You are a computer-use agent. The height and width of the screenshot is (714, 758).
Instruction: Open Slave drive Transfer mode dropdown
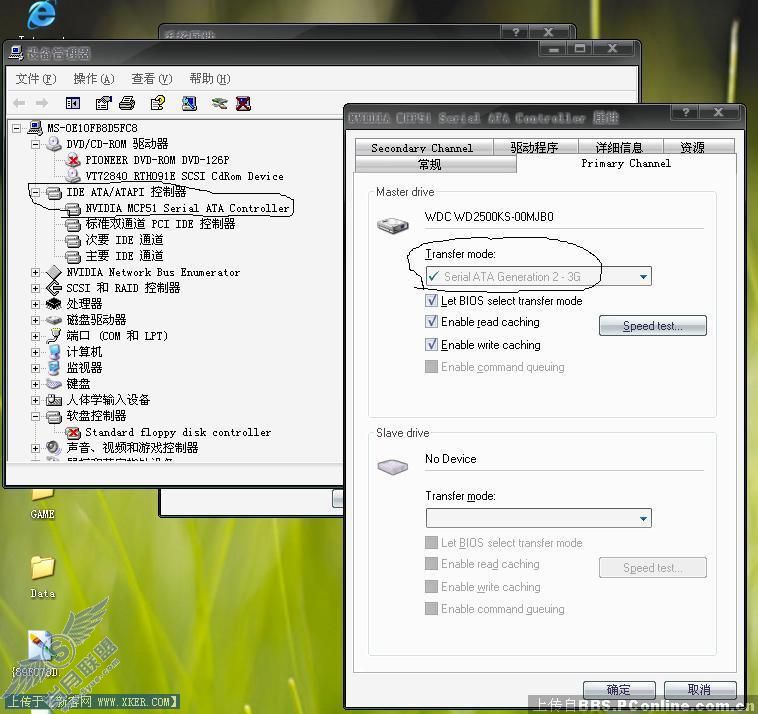(x=539, y=518)
